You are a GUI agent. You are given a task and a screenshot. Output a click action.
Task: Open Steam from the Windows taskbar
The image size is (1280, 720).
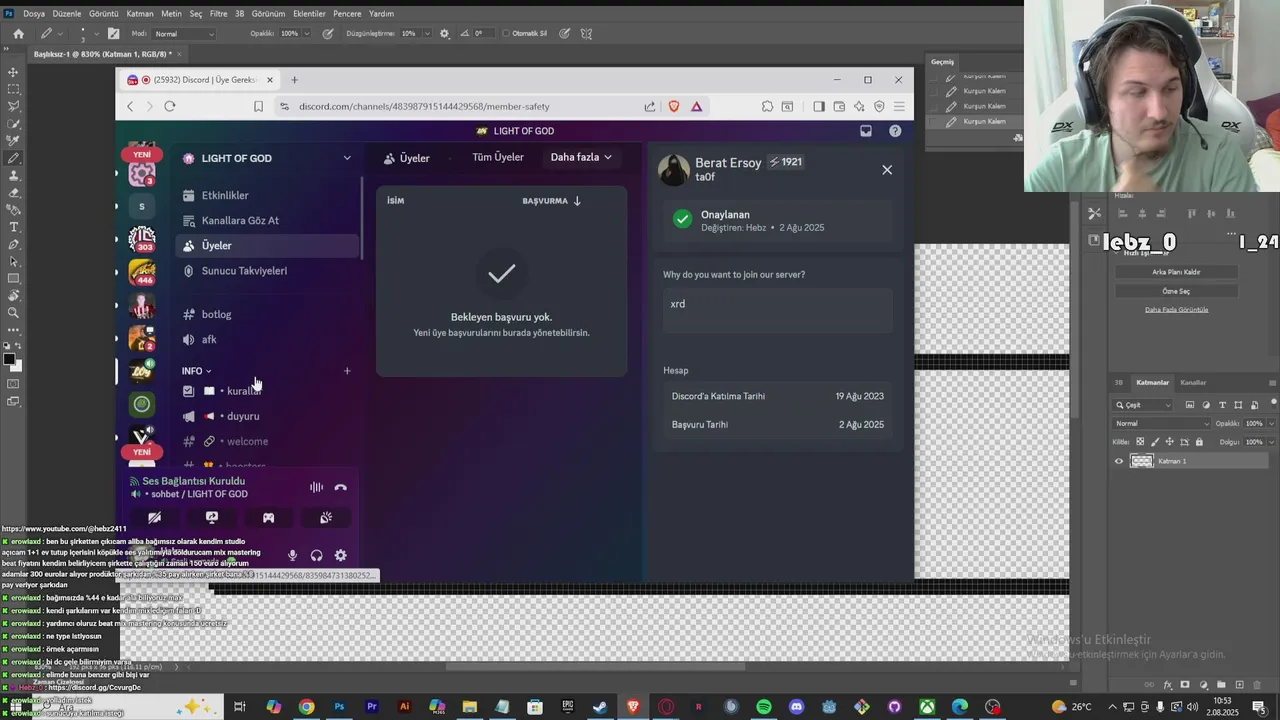tap(600, 707)
